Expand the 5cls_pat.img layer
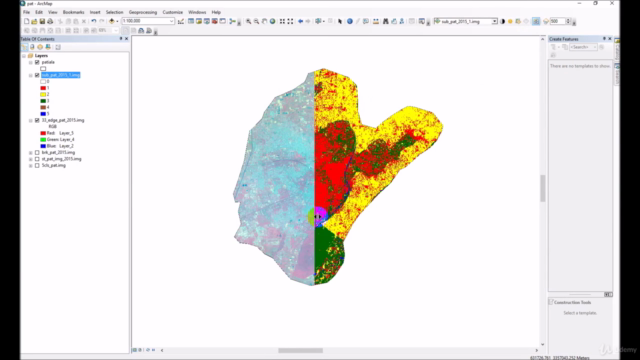640x360 pixels. coord(31,166)
